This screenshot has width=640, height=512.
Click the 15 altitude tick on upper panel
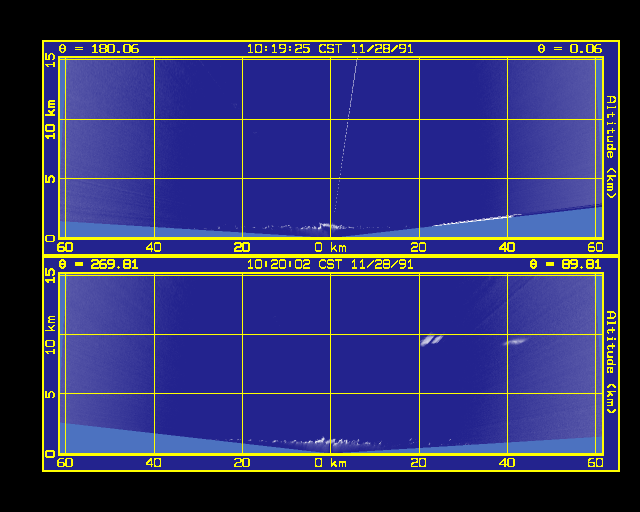point(50,60)
